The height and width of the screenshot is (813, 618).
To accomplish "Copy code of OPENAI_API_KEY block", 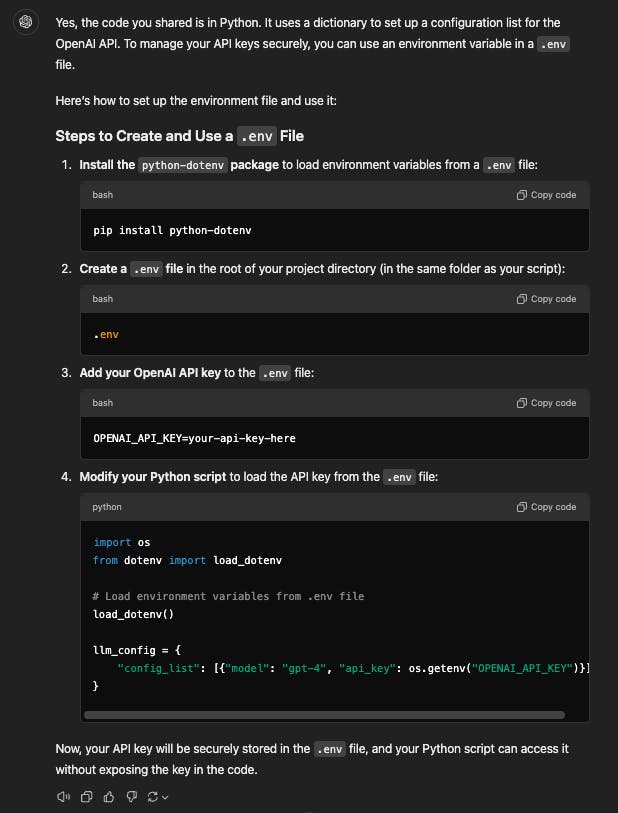I will (x=546, y=403).
